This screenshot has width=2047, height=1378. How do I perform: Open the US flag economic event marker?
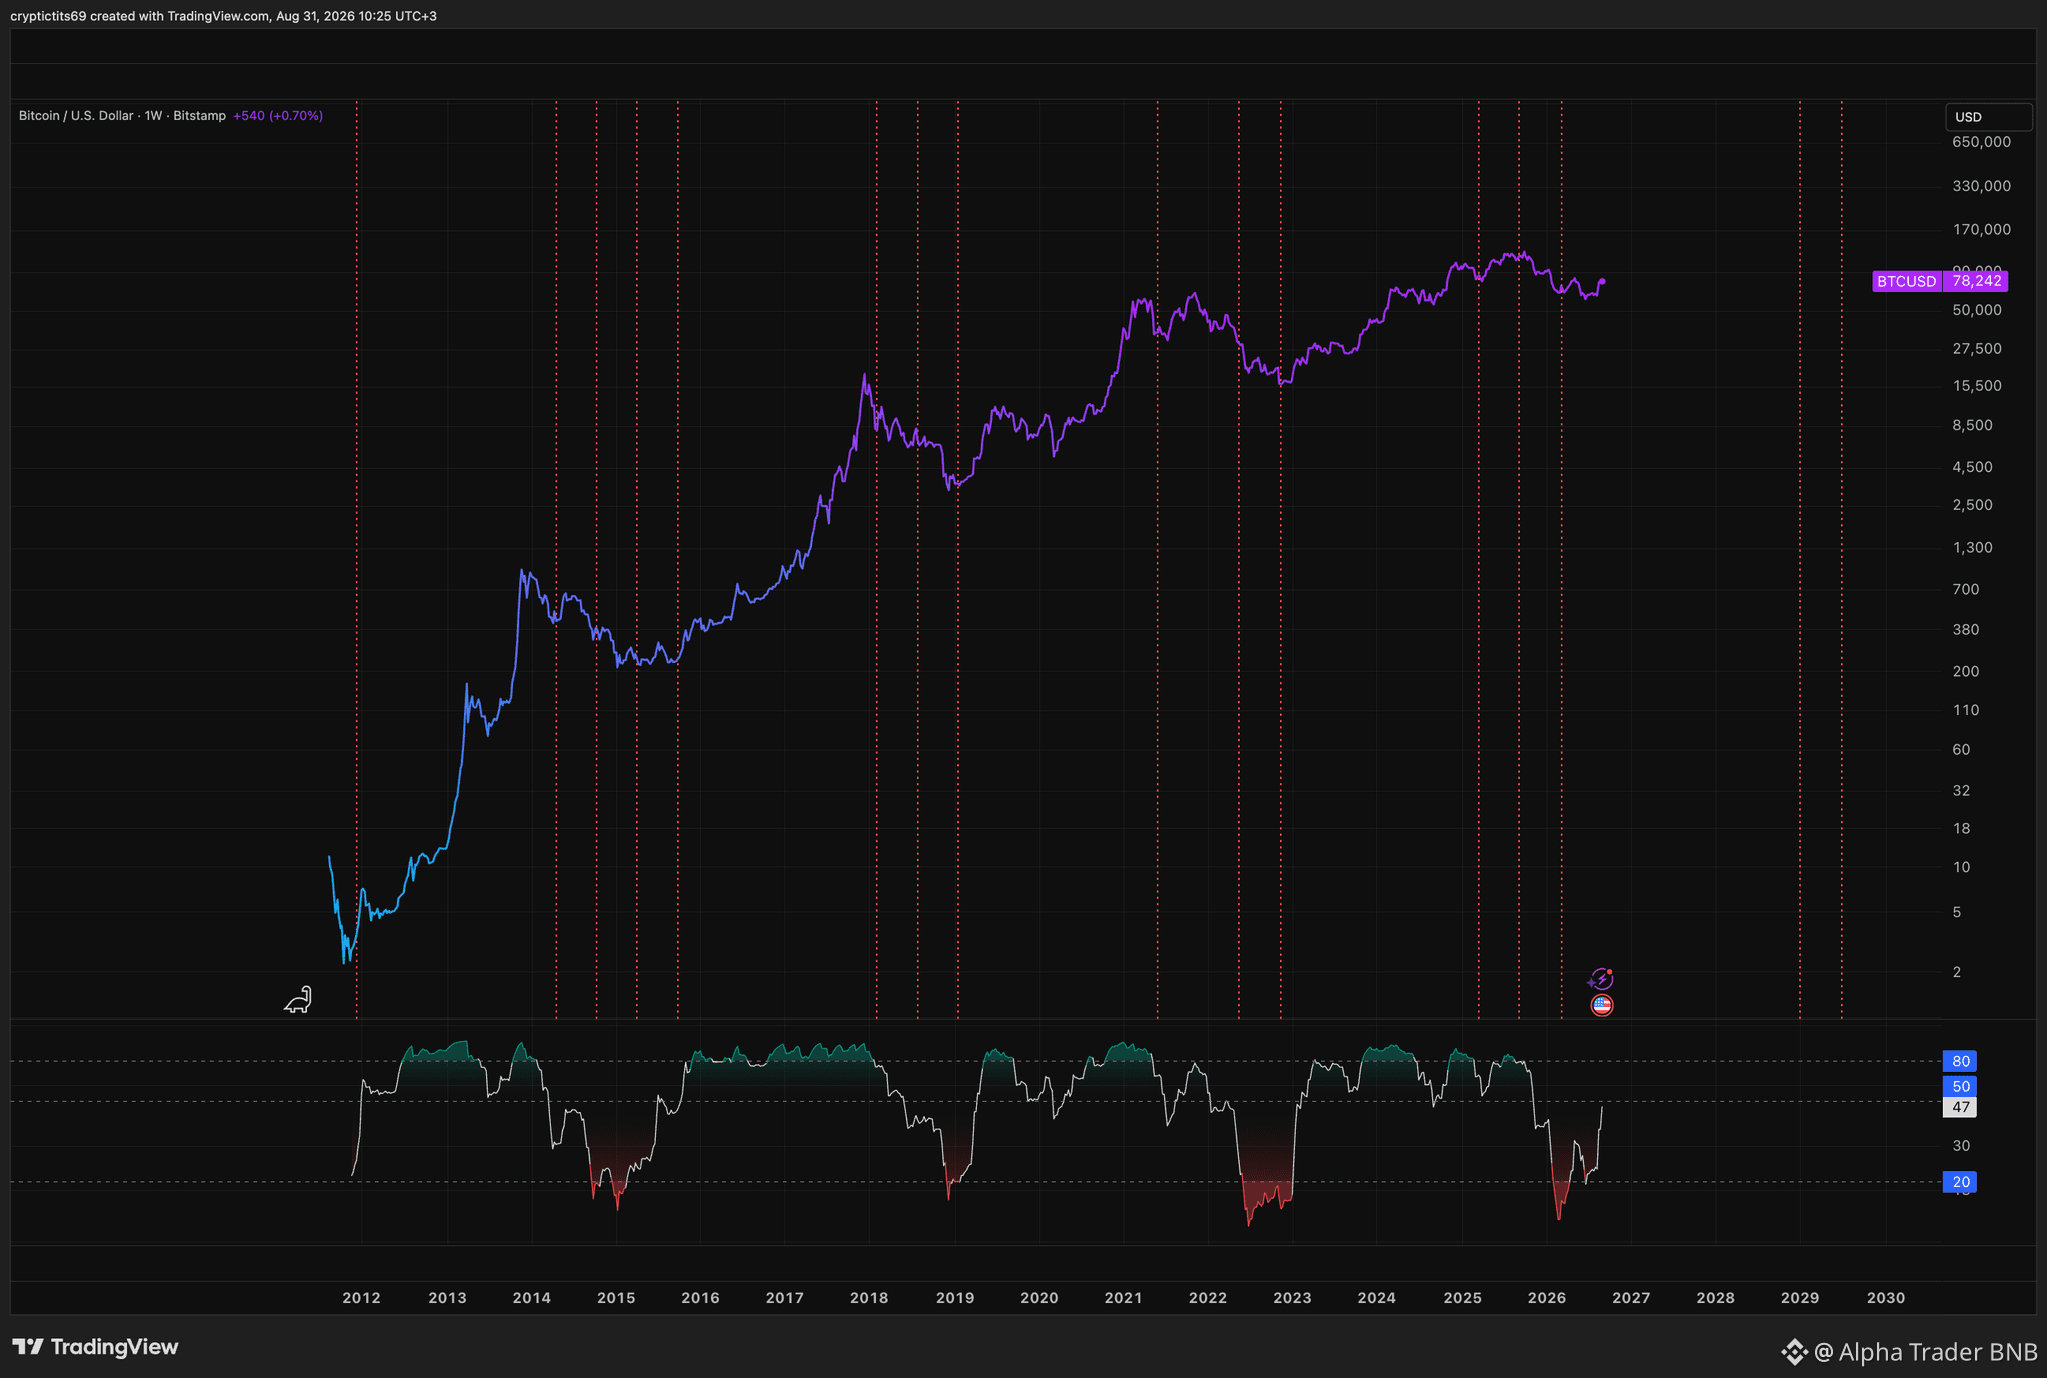1602,1005
